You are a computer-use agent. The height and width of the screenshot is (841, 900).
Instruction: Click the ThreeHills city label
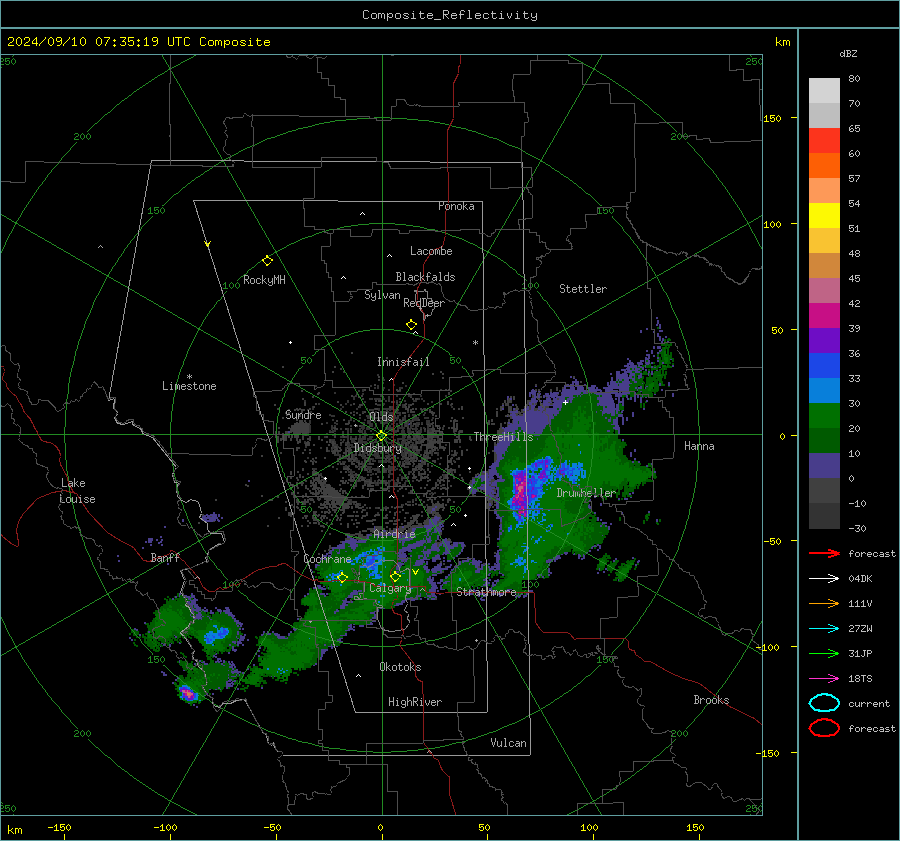pyautogui.click(x=503, y=437)
